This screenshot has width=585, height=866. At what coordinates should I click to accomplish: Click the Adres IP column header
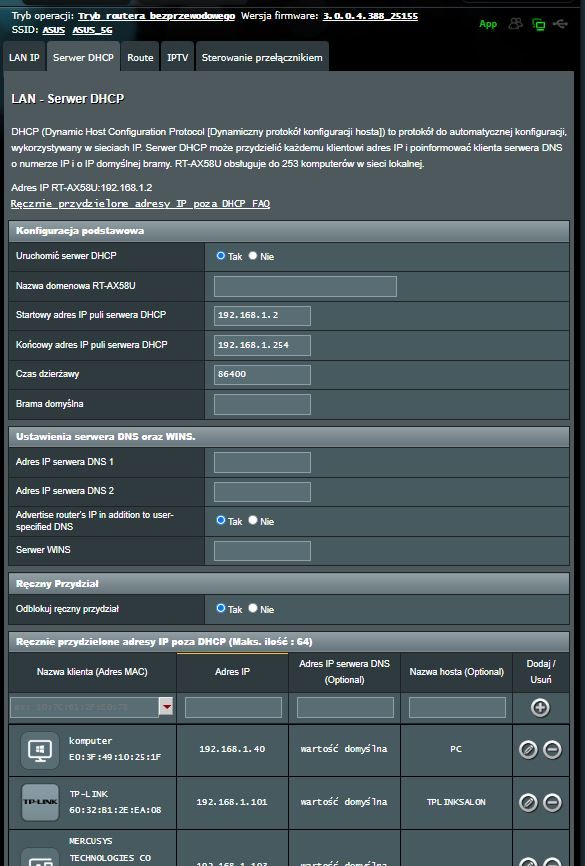tap(232, 672)
